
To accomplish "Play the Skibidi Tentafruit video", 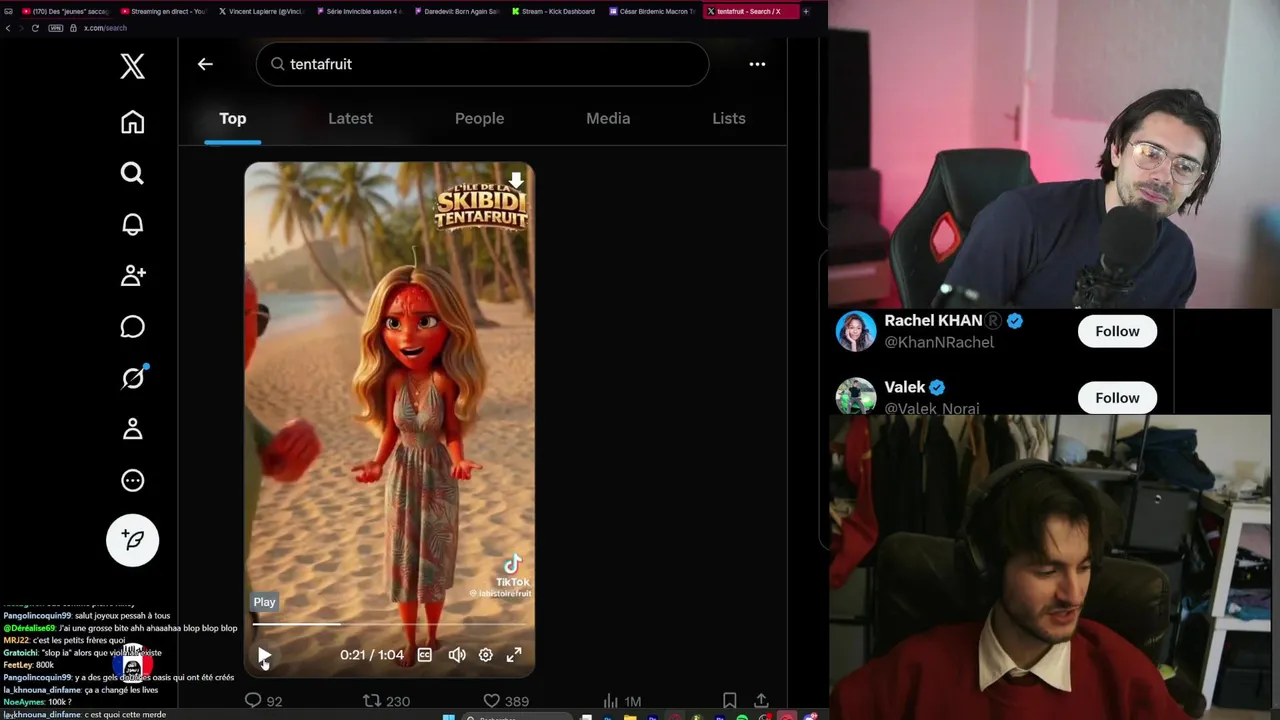I will [264, 656].
